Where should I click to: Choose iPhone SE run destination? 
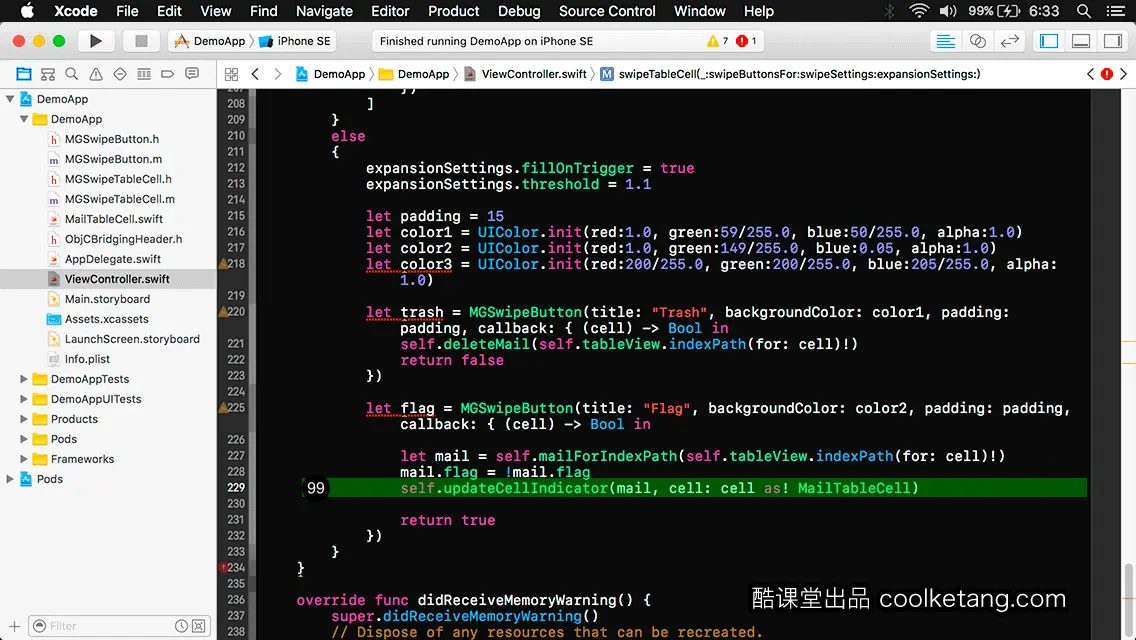[295, 41]
